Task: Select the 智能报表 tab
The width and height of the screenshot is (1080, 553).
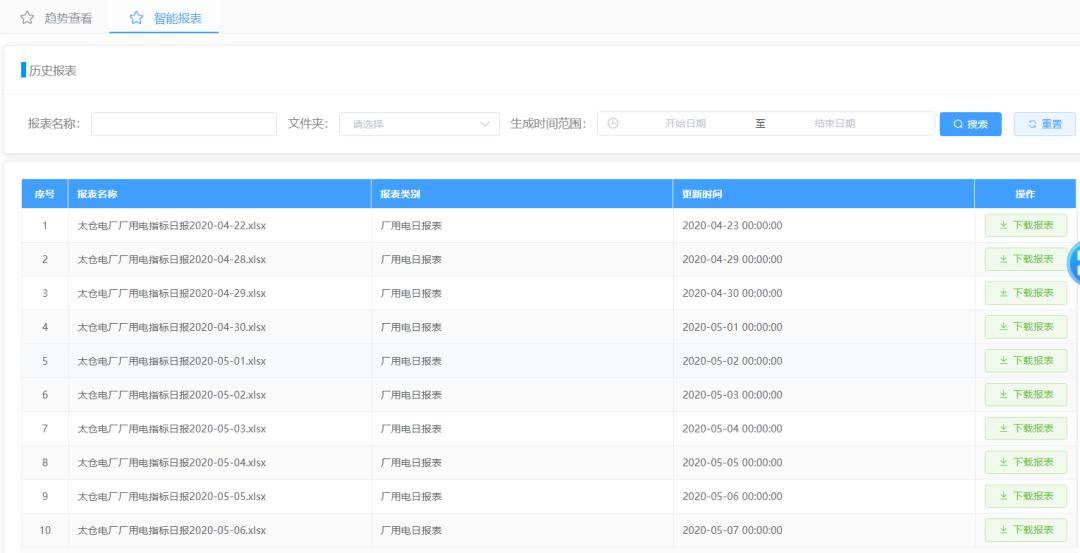Action: pos(175,18)
